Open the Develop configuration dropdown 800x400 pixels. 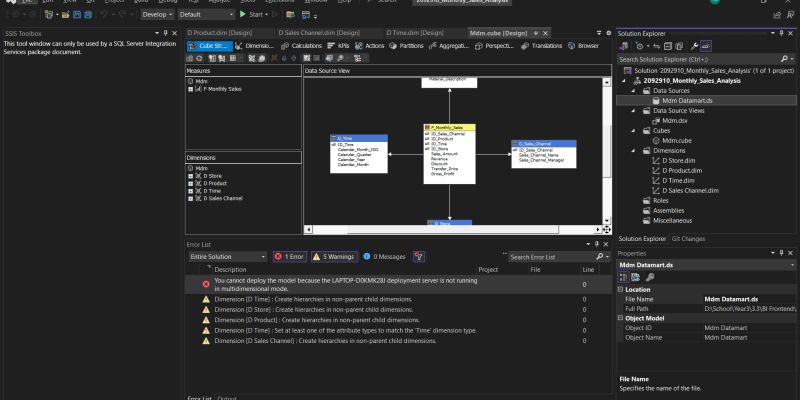pyautogui.click(x=157, y=15)
